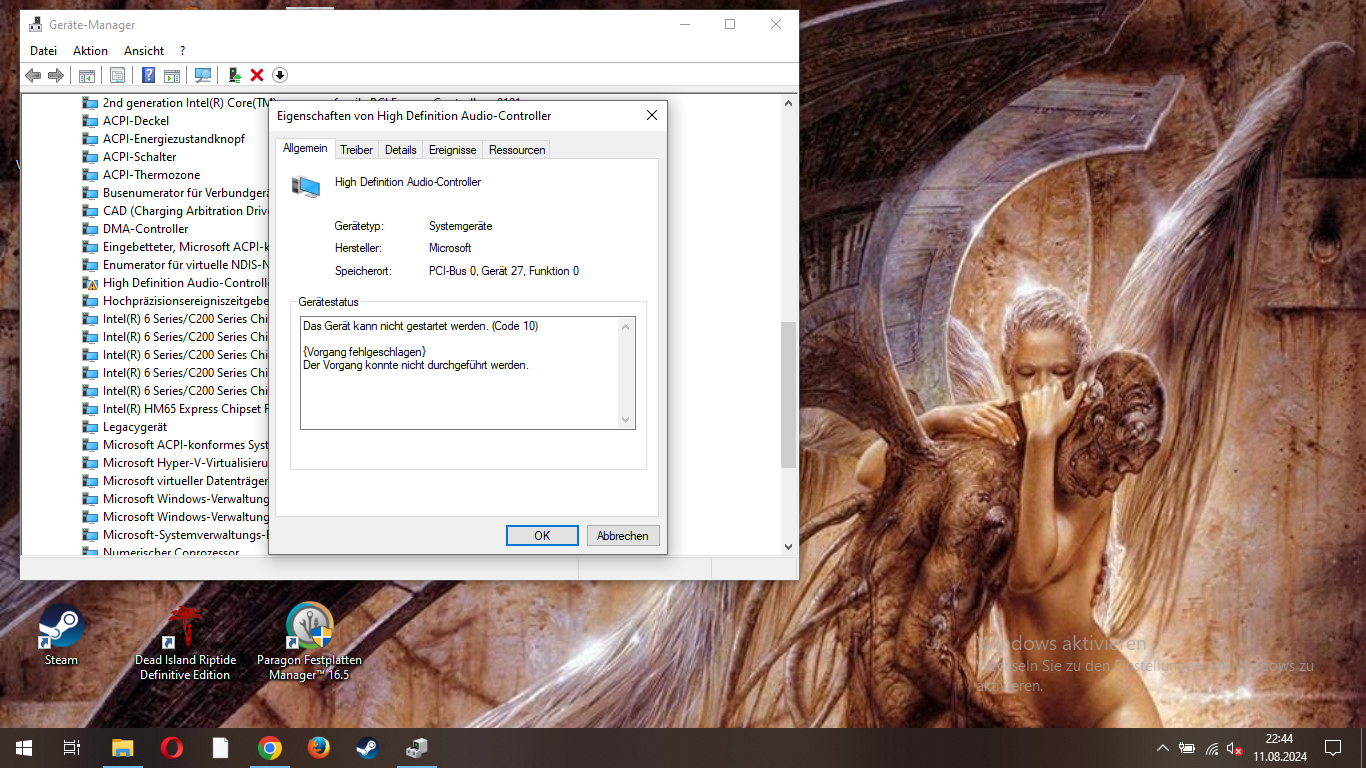
Task: Click the blue Help question mark icon
Action: 148,75
